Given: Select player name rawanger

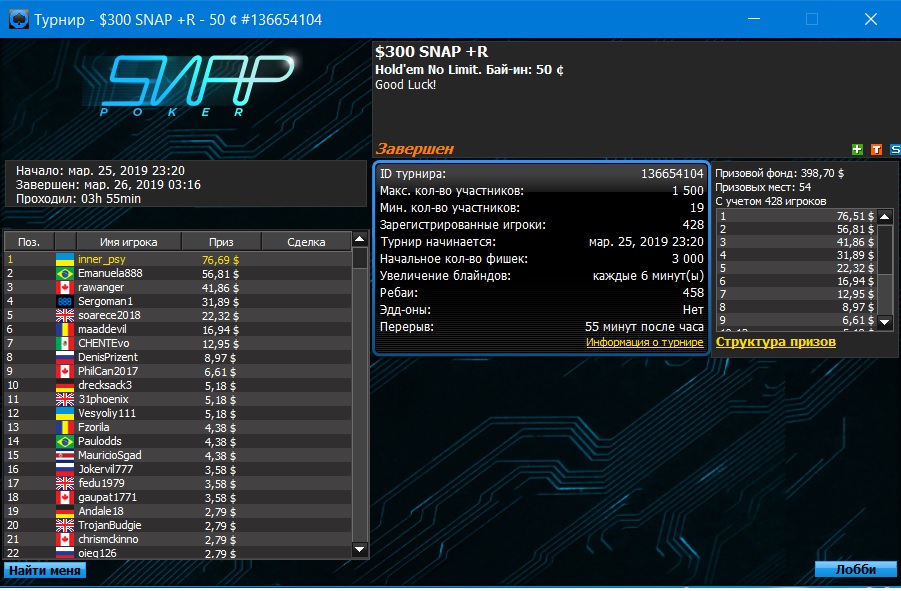Looking at the screenshot, I should [x=101, y=287].
